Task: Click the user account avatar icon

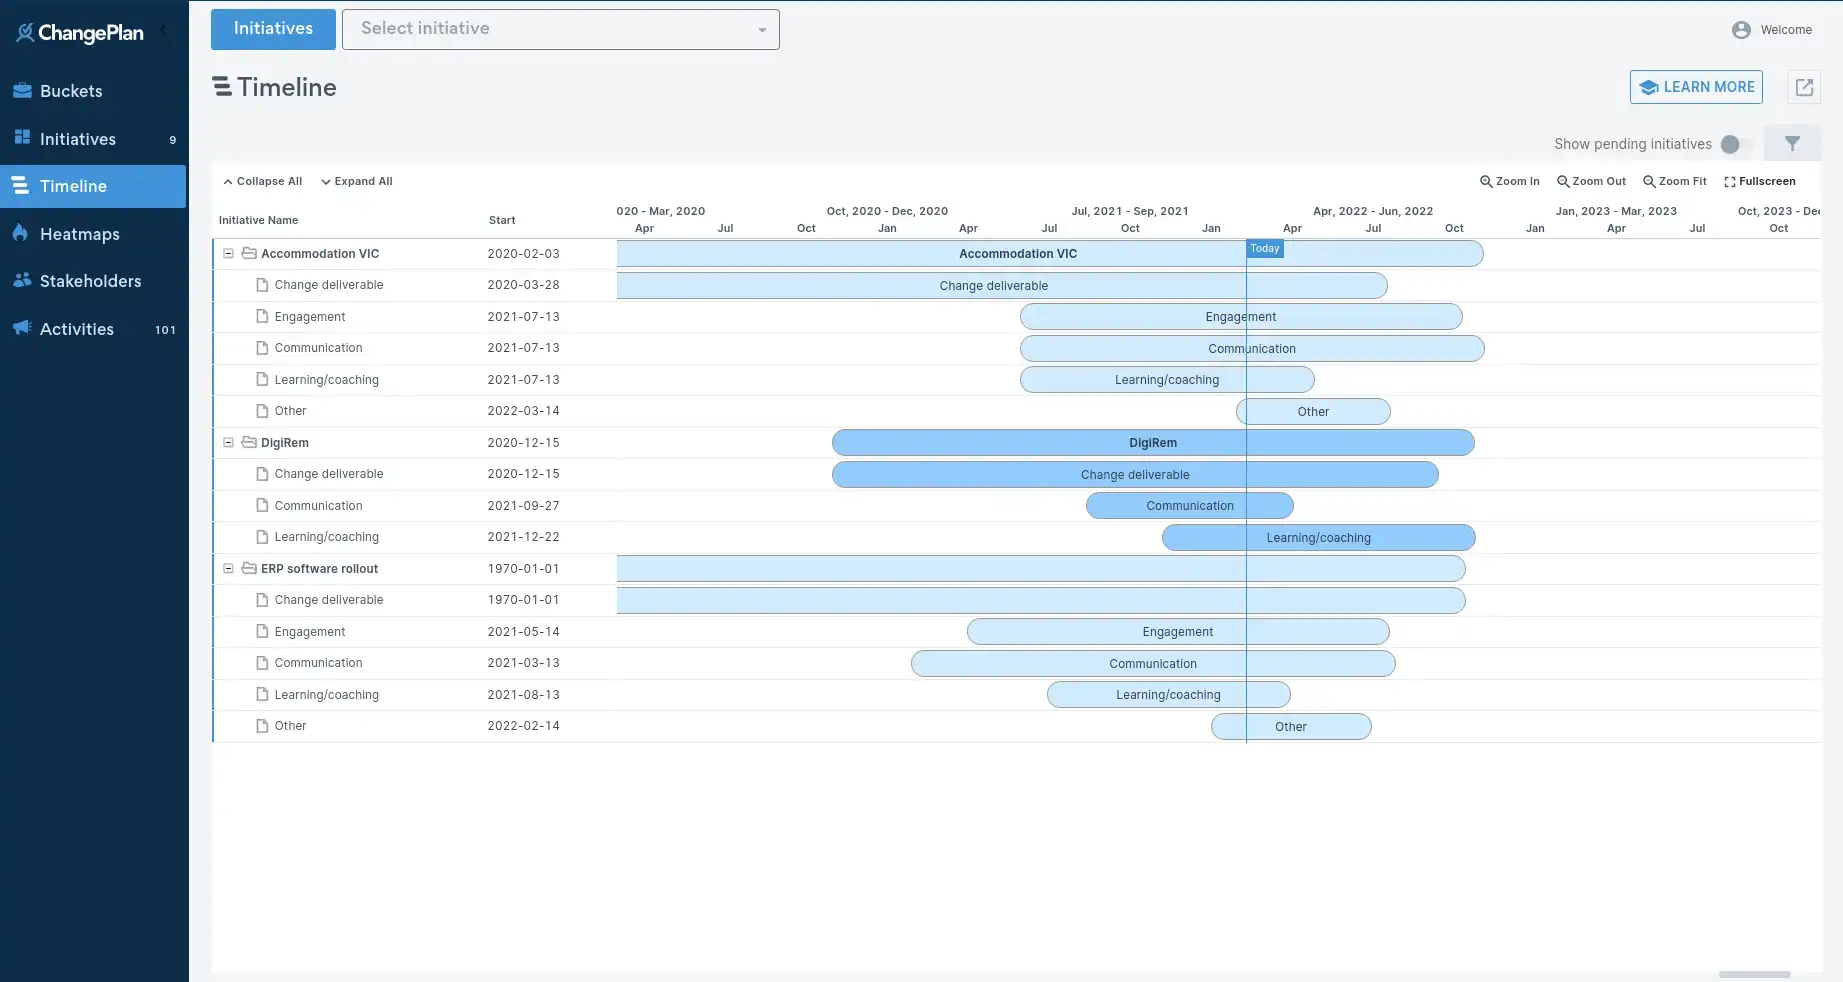Action: click(1741, 30)
